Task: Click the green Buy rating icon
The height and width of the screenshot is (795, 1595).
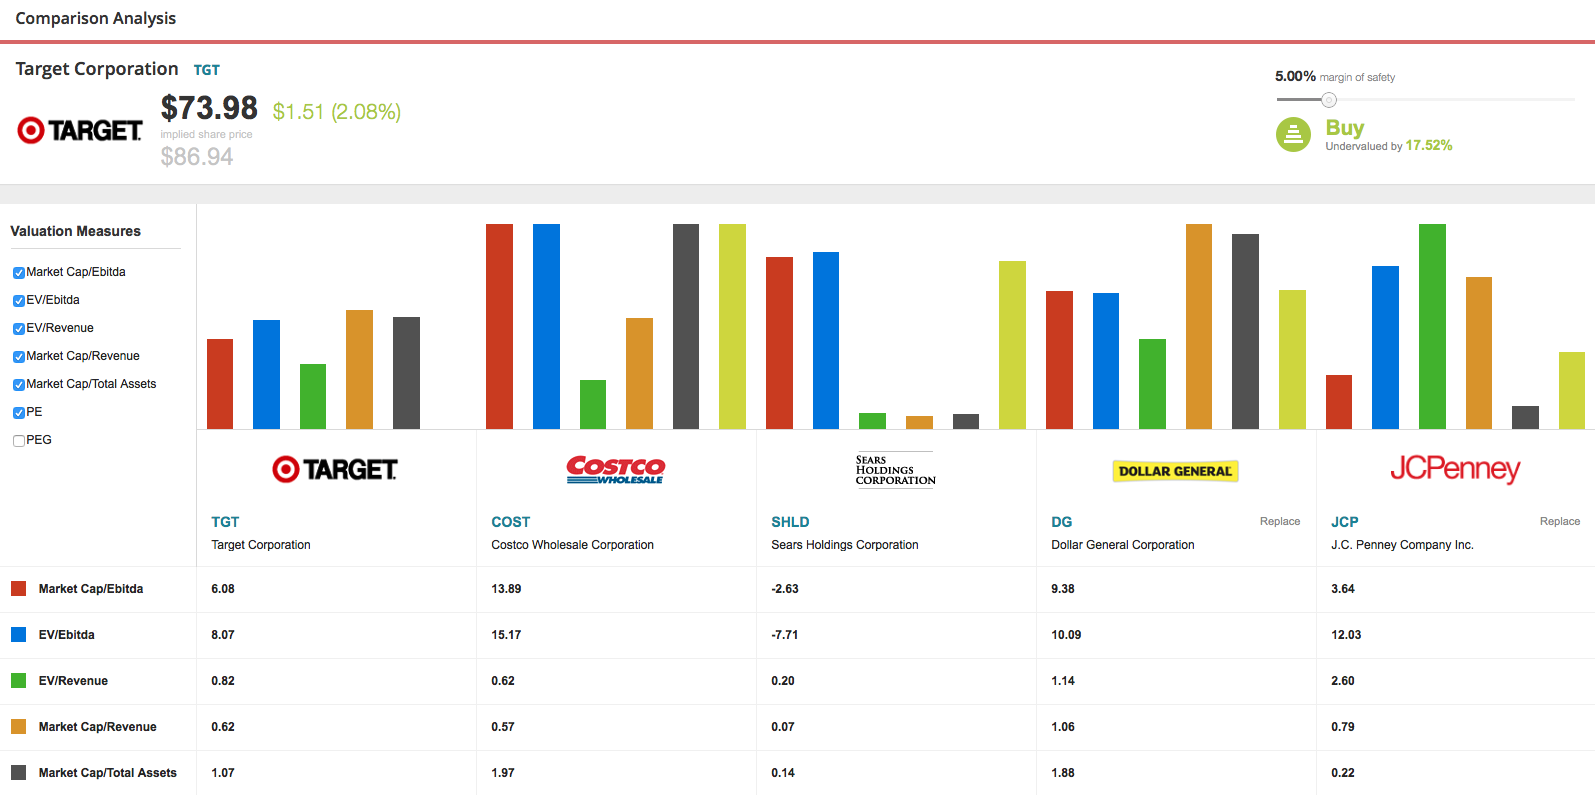Action: tap(1293, 134)
